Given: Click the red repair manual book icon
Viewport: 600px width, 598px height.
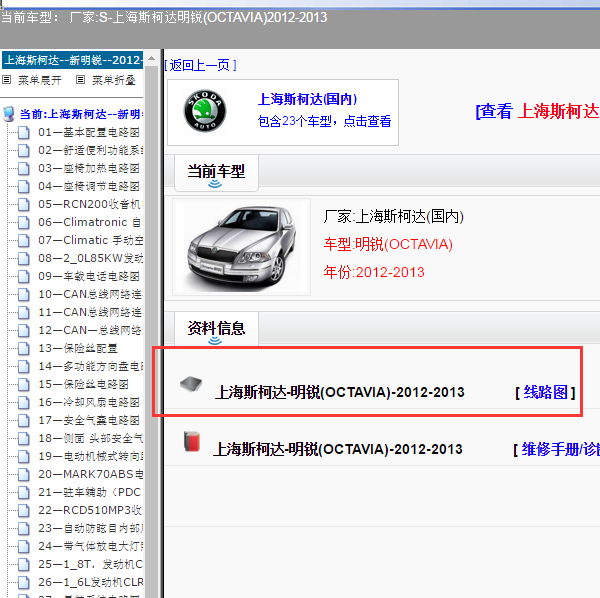Looking at the screenshot, I should coord(192,442).
